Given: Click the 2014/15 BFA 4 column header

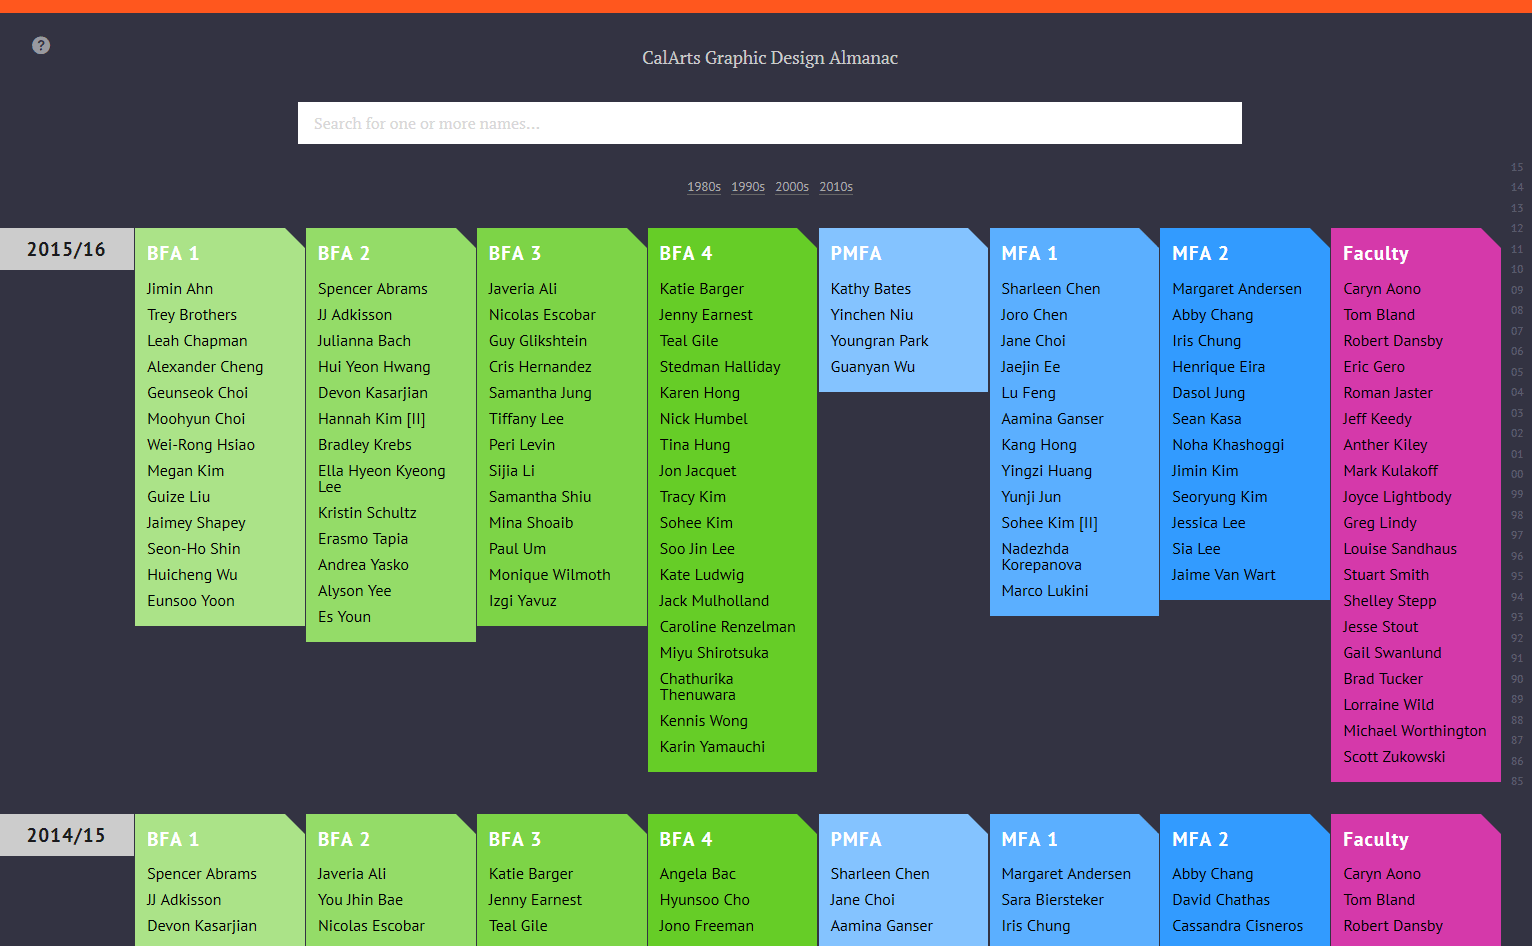Looking at the screenshot, I should [x=686, y=839].
